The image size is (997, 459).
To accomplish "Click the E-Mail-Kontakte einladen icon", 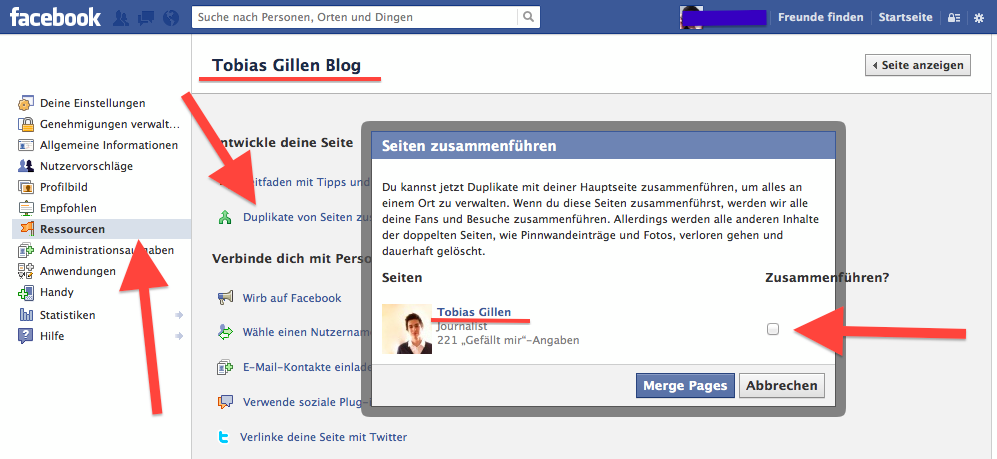I will pos(225,367).
